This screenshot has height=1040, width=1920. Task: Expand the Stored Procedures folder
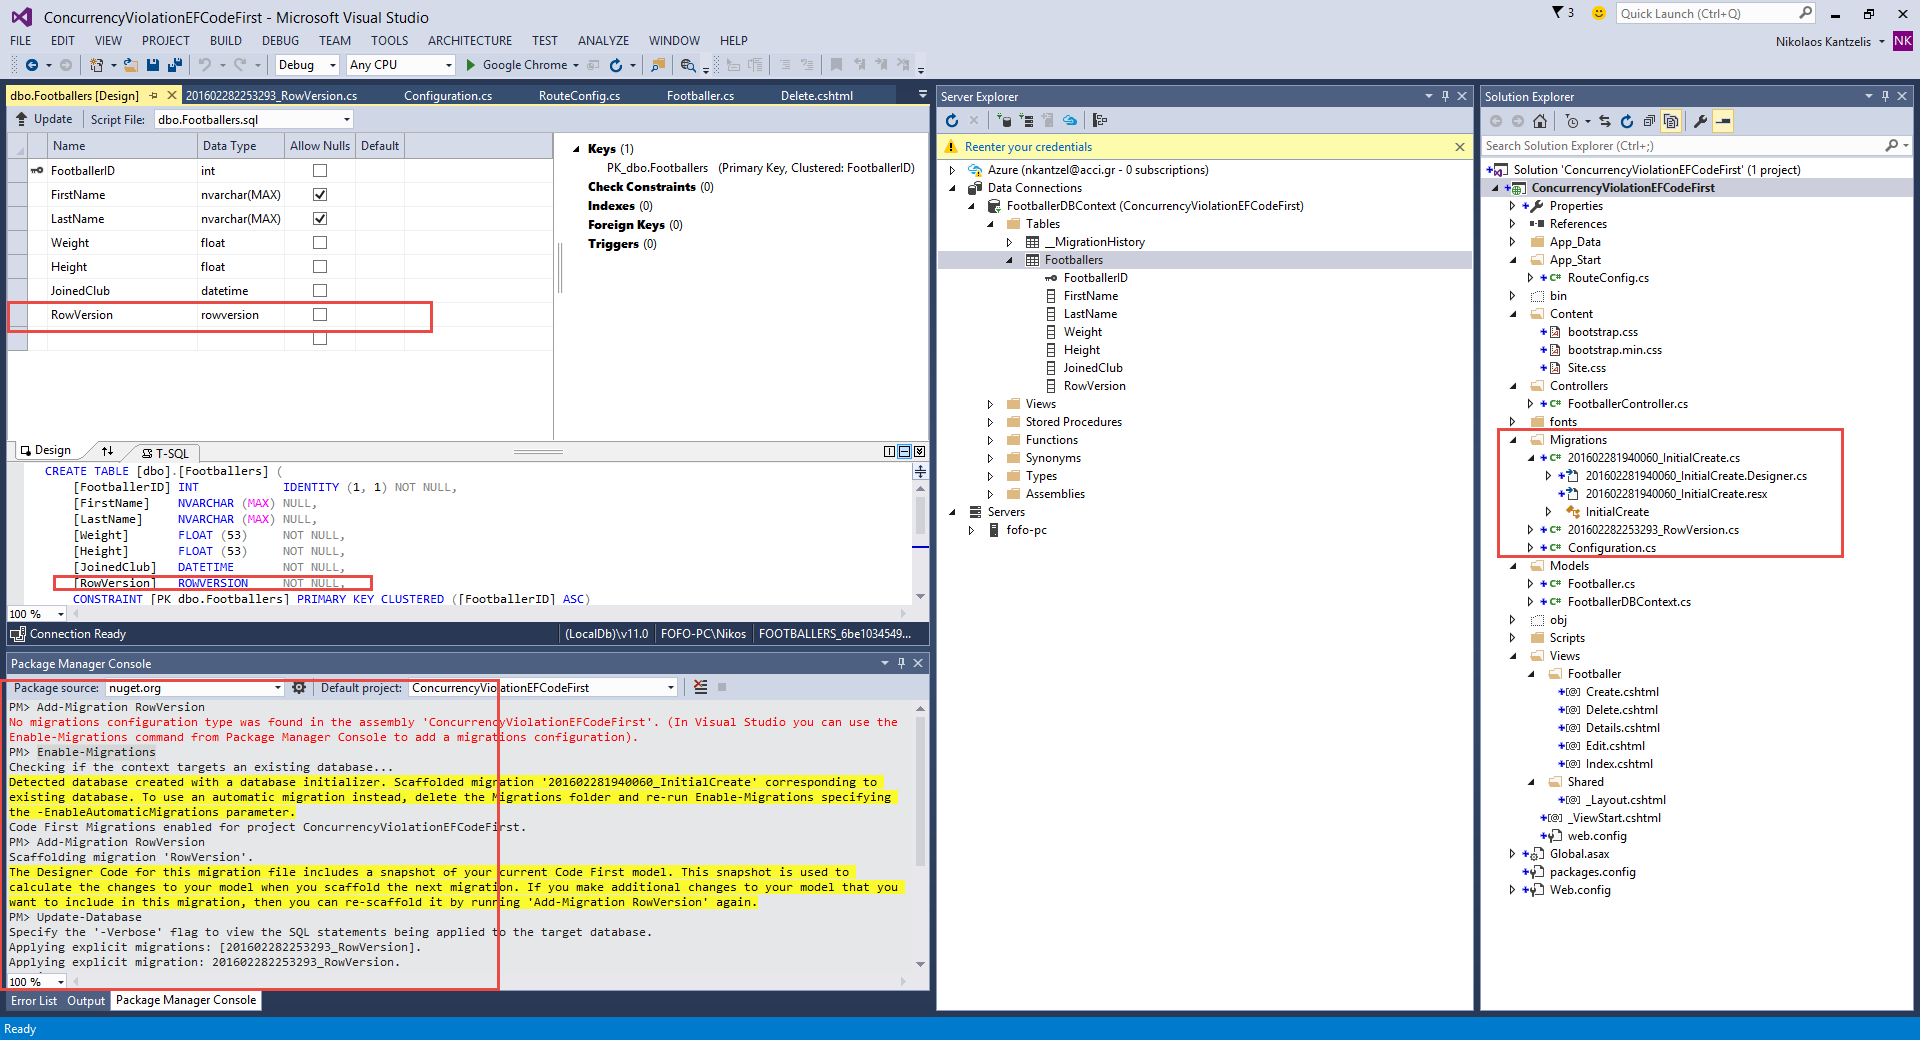990,423
